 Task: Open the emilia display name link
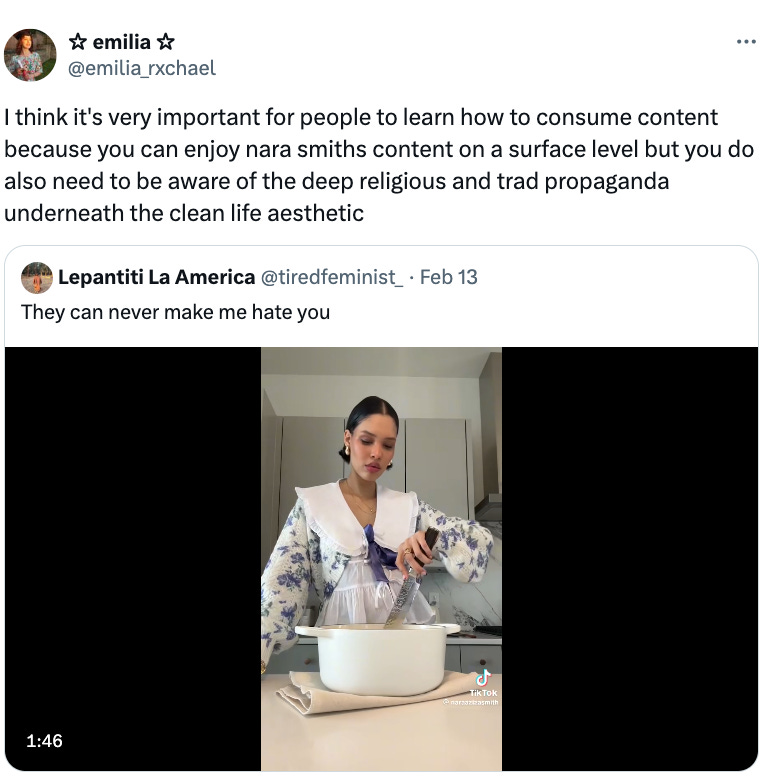point(122,42)
